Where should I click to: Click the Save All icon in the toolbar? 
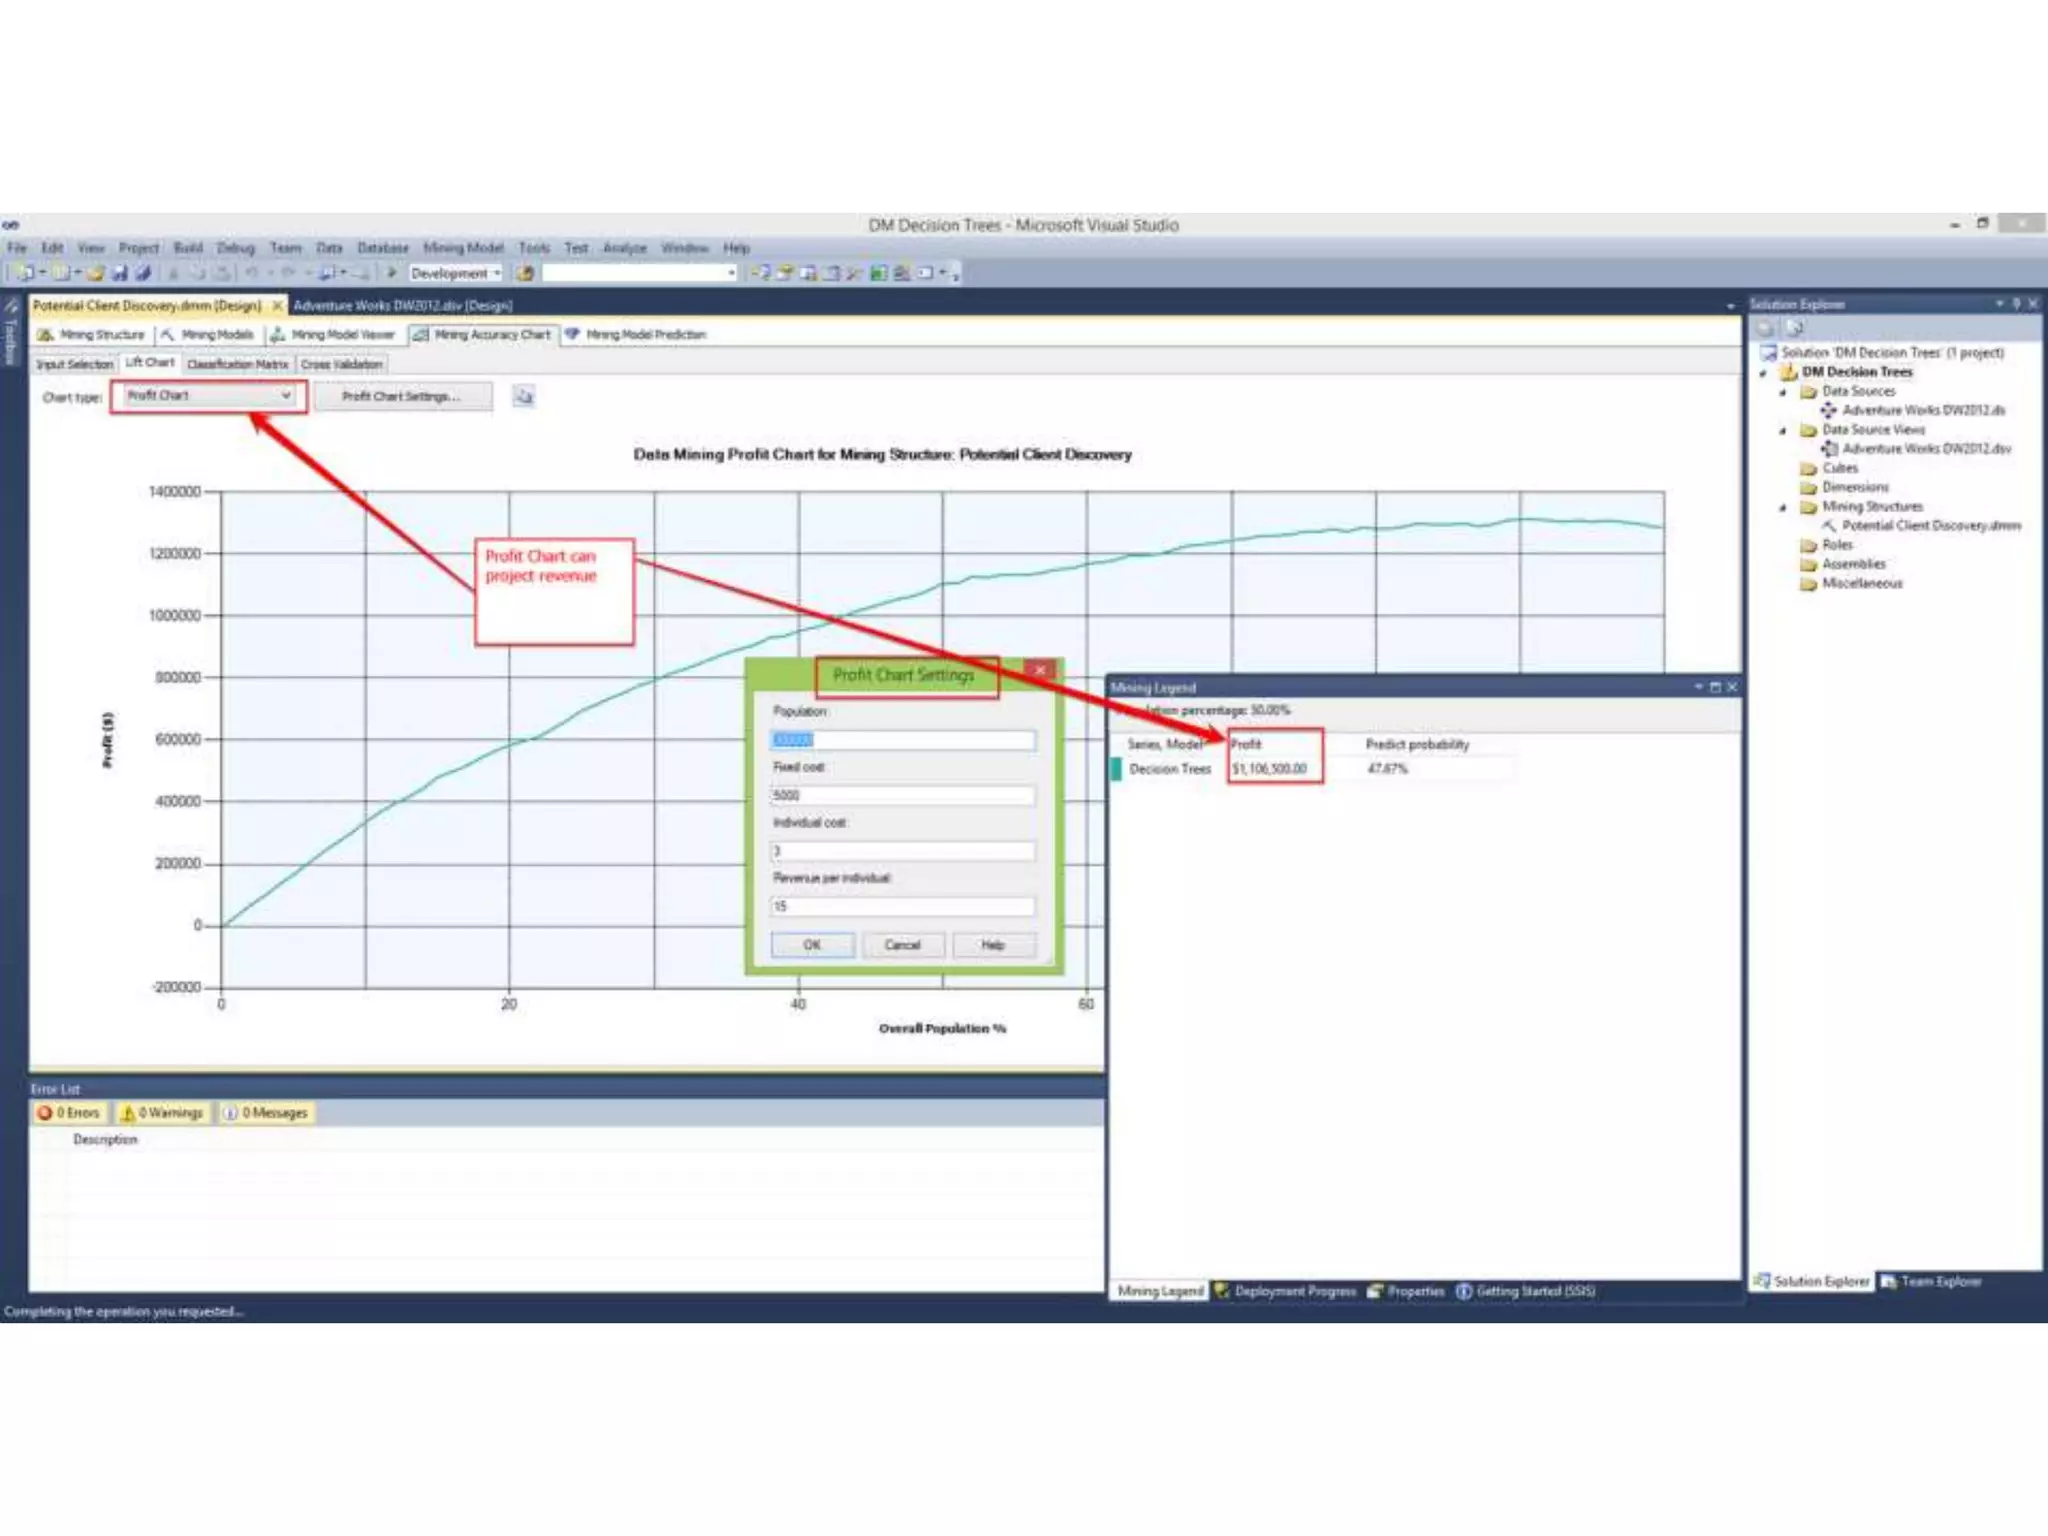142,272
